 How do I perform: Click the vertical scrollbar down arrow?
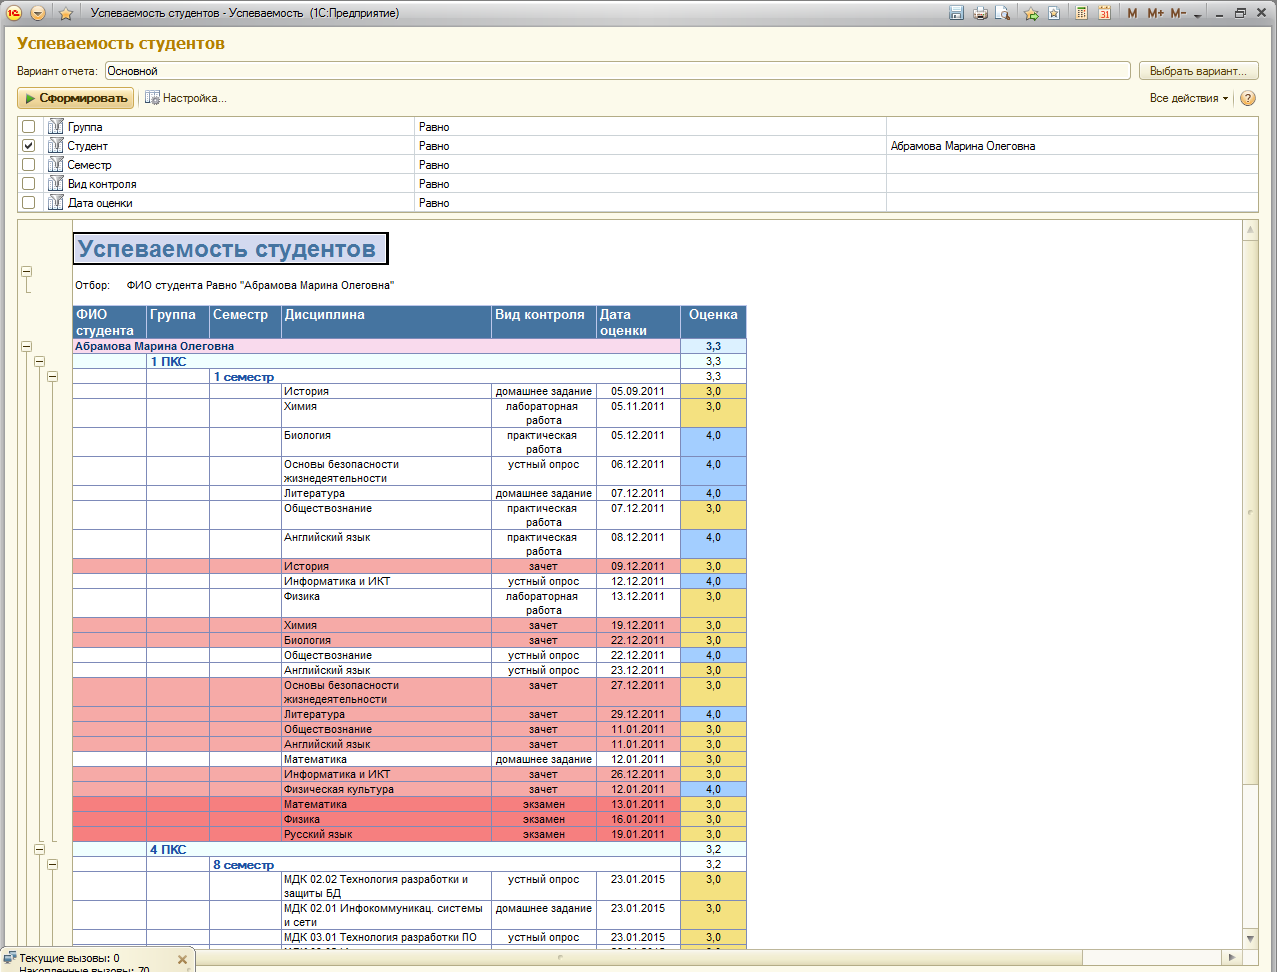[x=1250, y=938]
